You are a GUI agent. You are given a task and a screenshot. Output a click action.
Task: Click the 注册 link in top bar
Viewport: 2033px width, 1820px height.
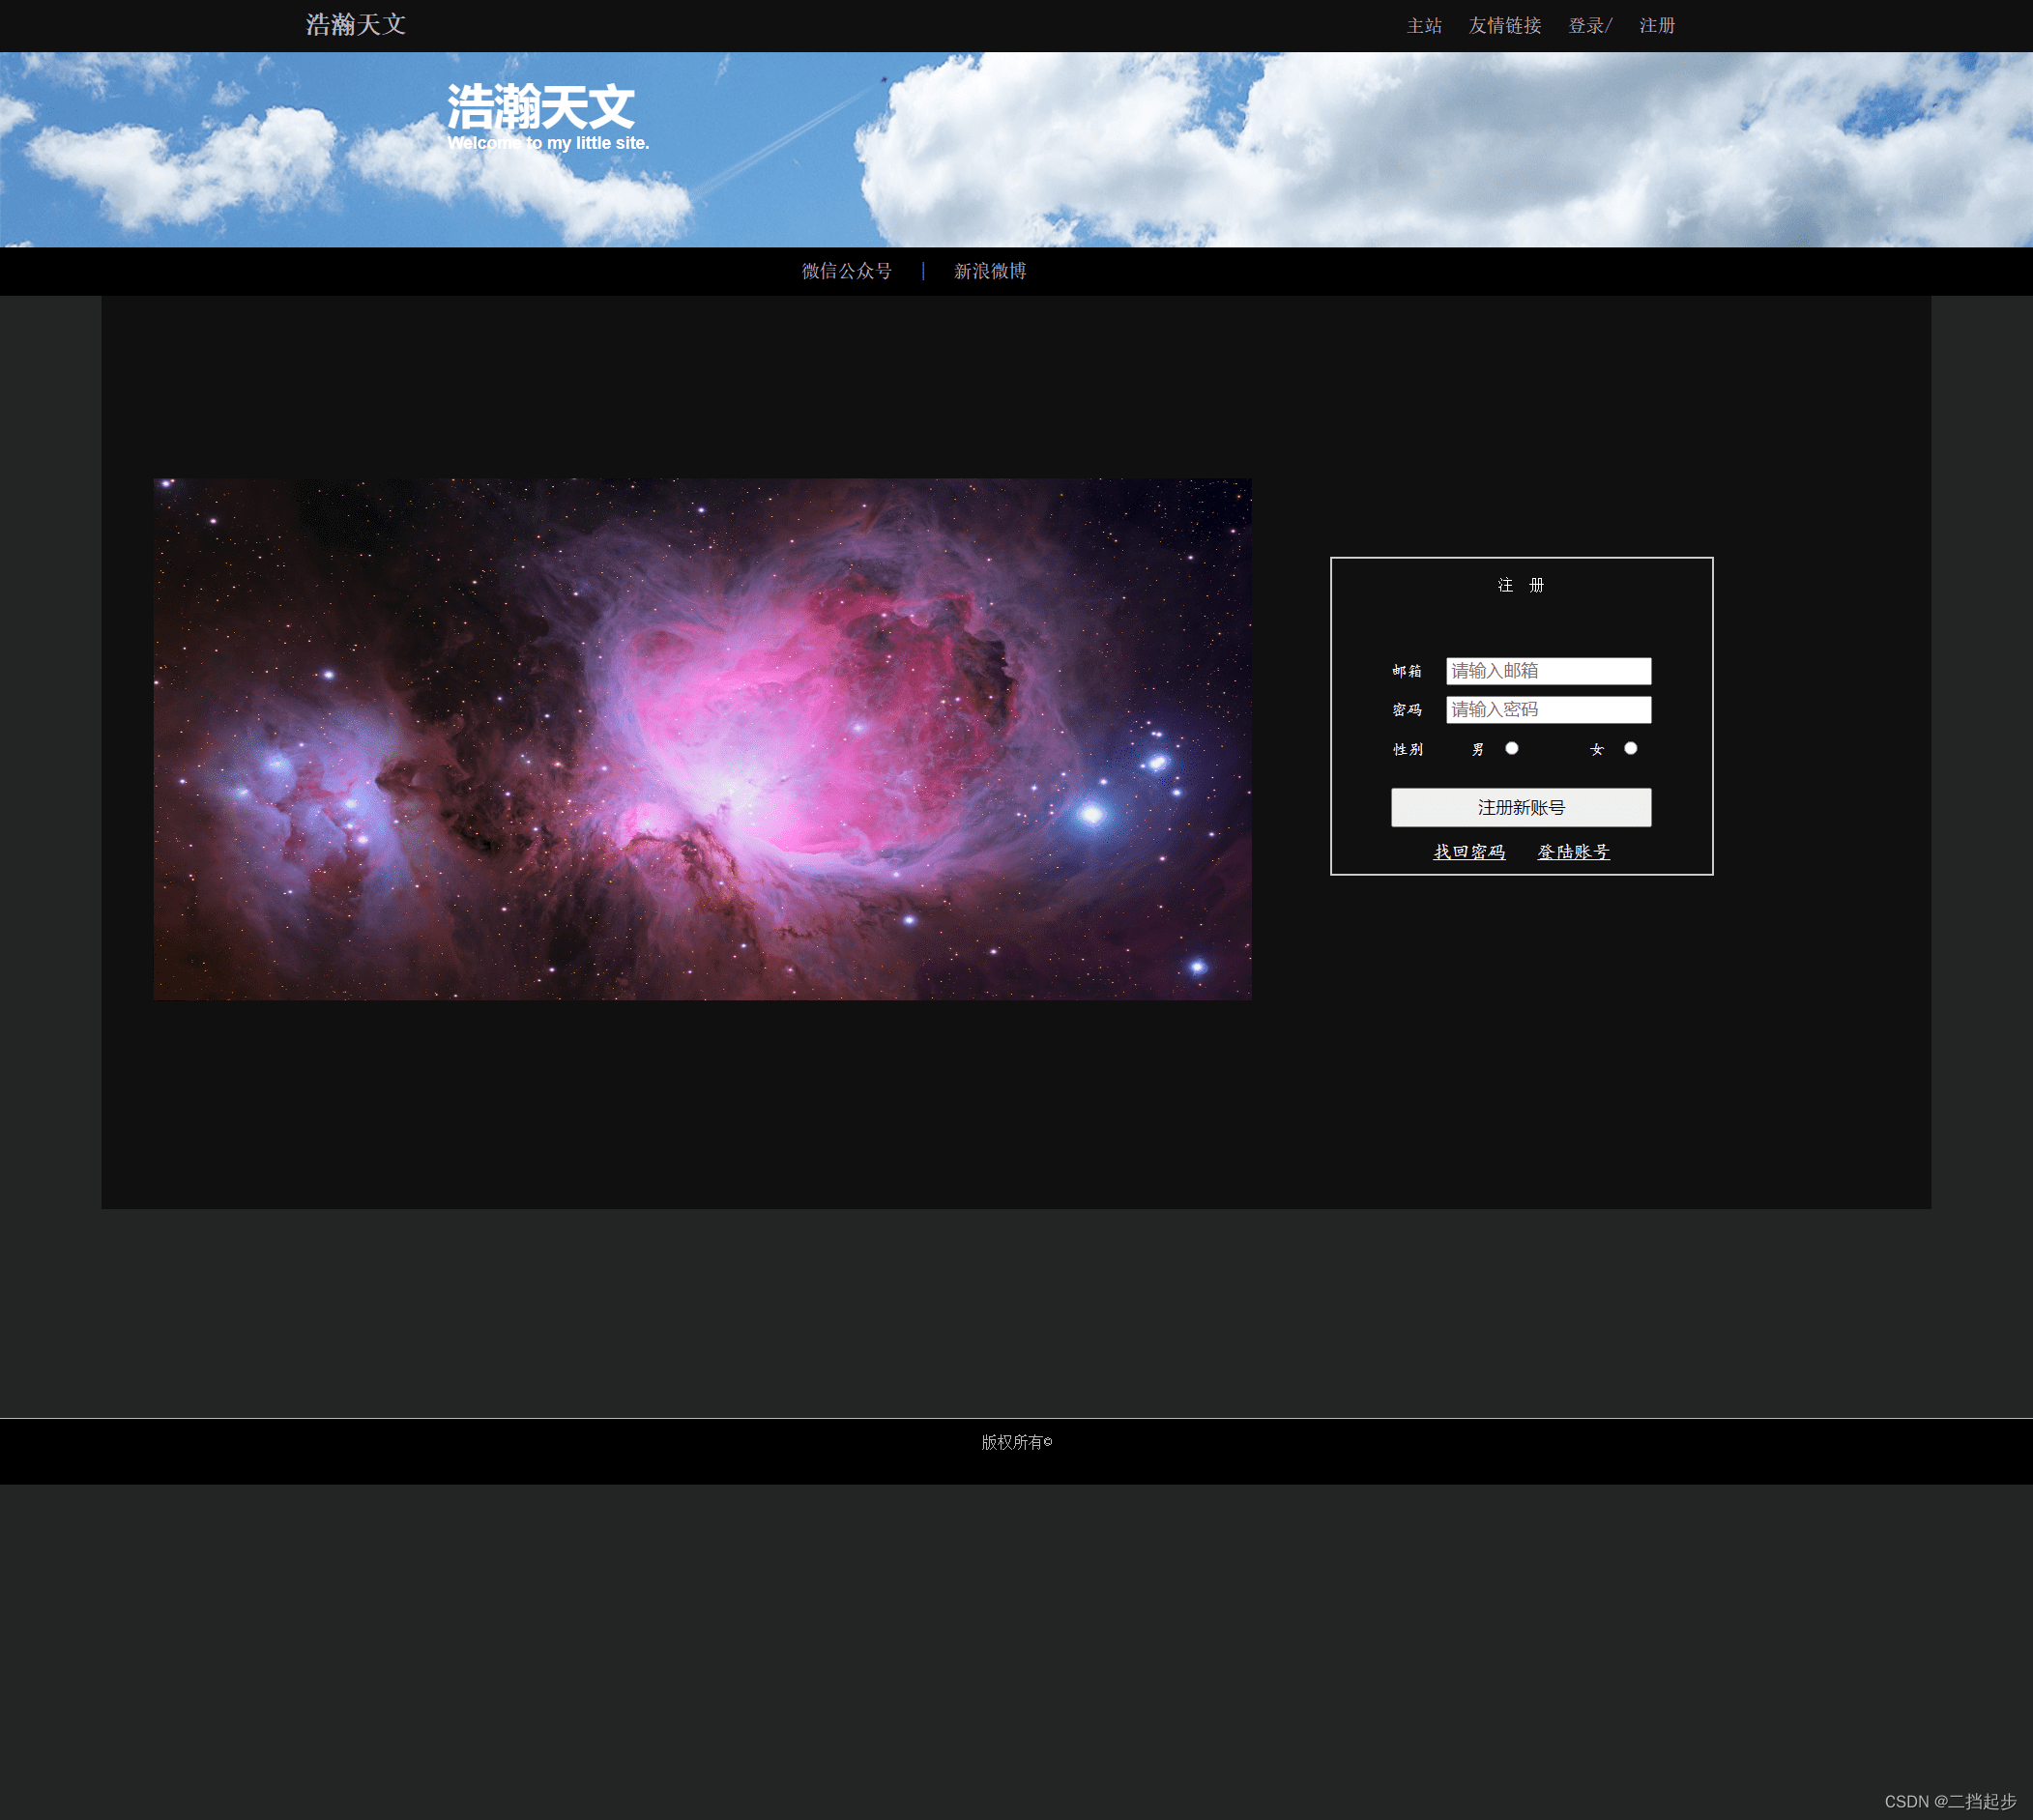click(x=1657, y=26)
